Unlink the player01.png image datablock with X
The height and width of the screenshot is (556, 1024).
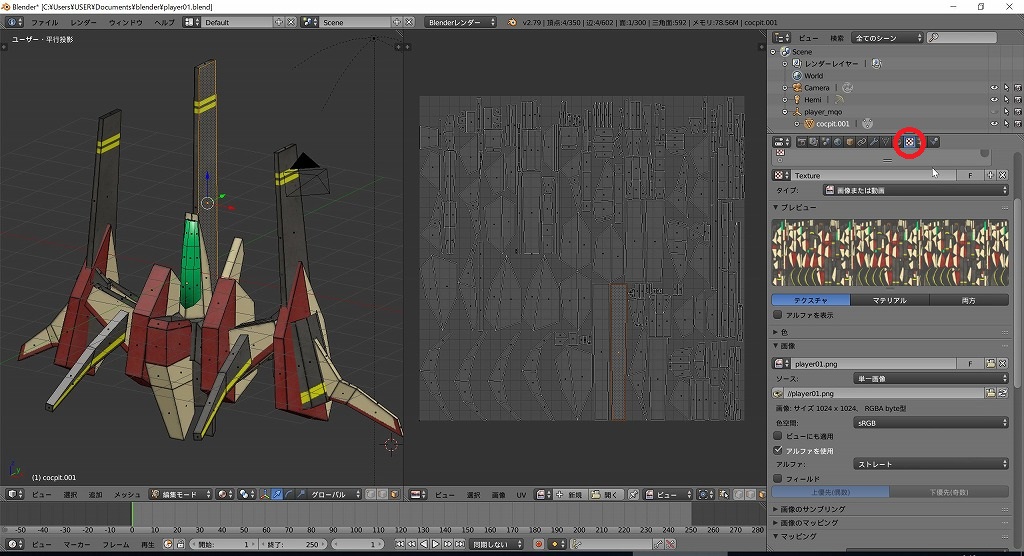pyautogui.click(x=1003, y=363)
